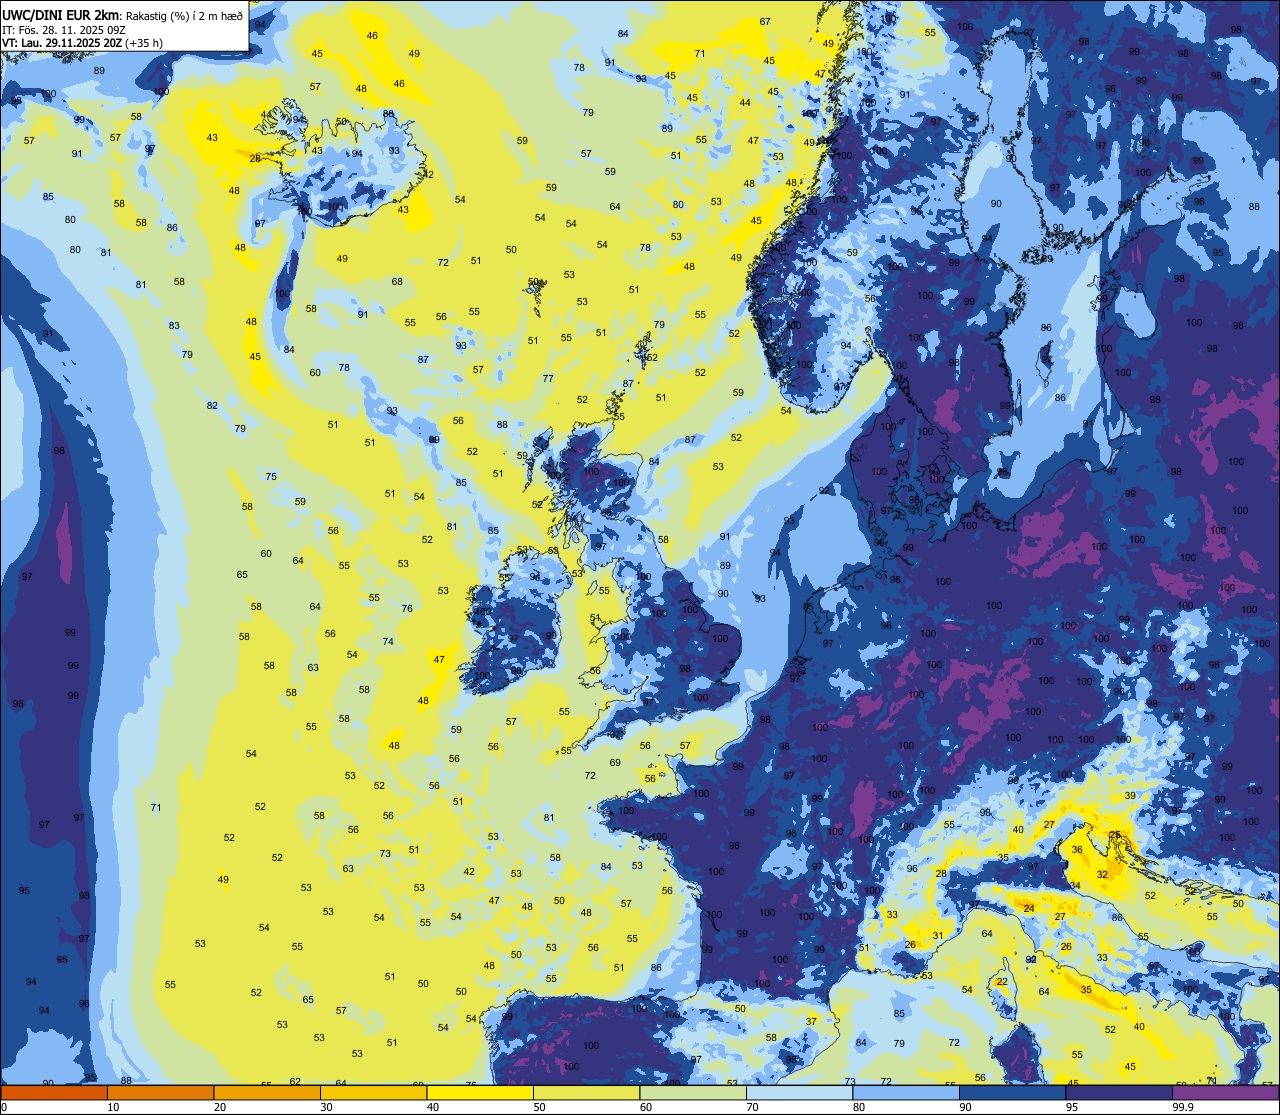
Task: Click the map value '76' west of Ireland
Action: coord(407,609)
